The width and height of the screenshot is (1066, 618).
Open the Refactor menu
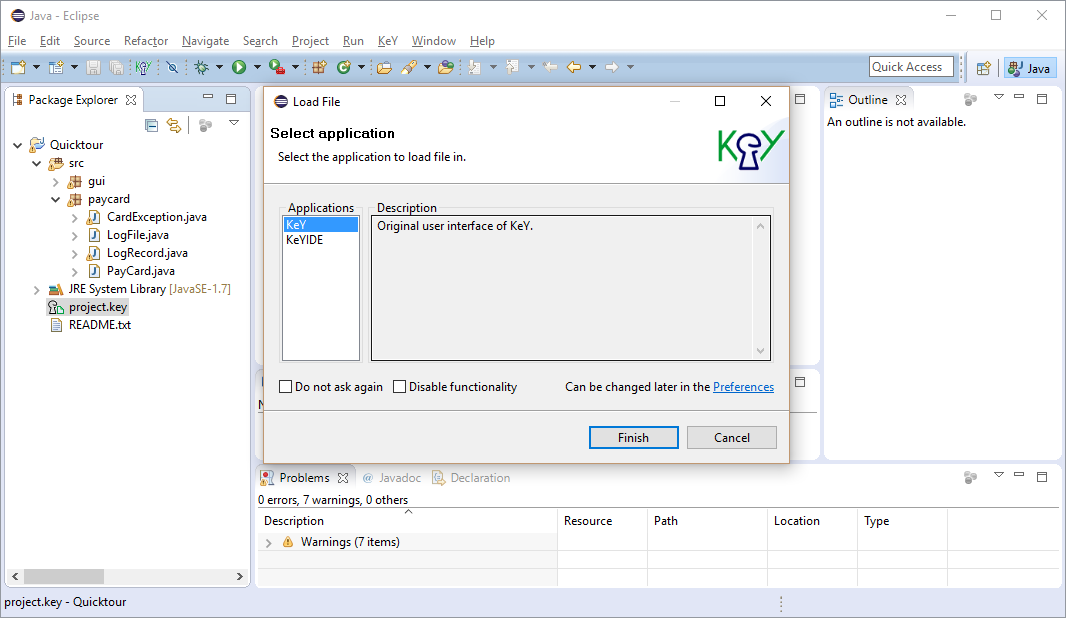coord(145,41)
